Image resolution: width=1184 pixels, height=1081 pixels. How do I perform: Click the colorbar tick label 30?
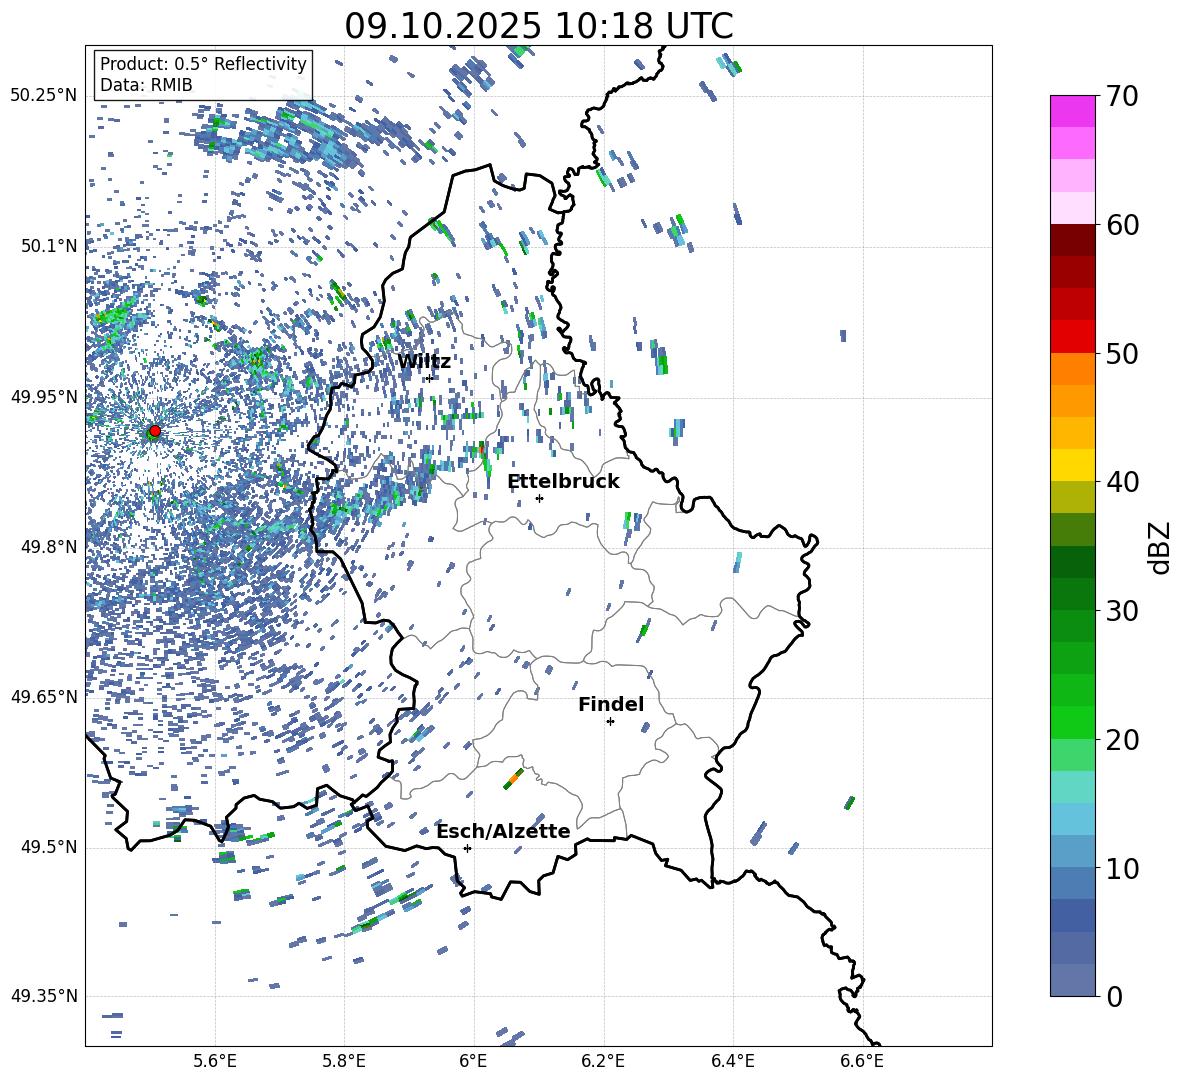[1123, 611]
